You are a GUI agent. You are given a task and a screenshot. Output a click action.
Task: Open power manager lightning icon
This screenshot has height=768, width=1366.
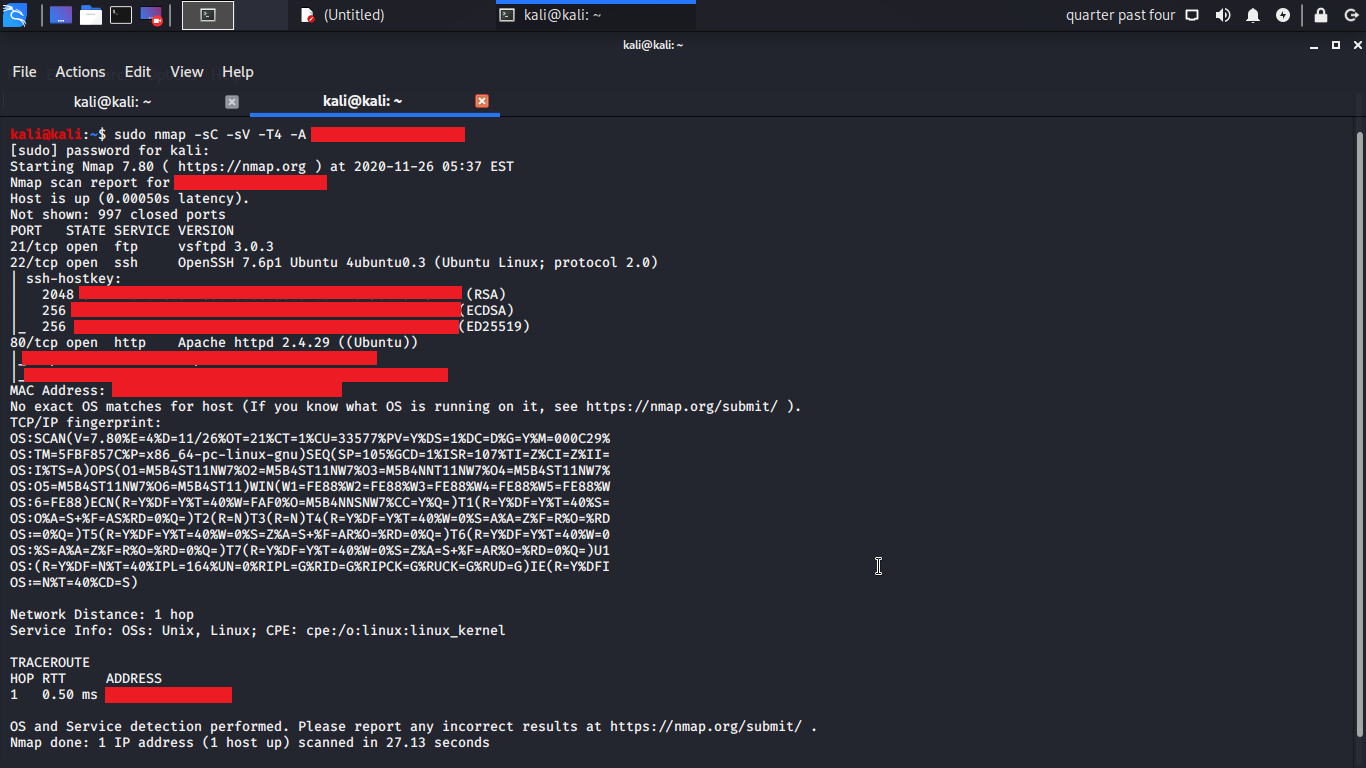1283,15
